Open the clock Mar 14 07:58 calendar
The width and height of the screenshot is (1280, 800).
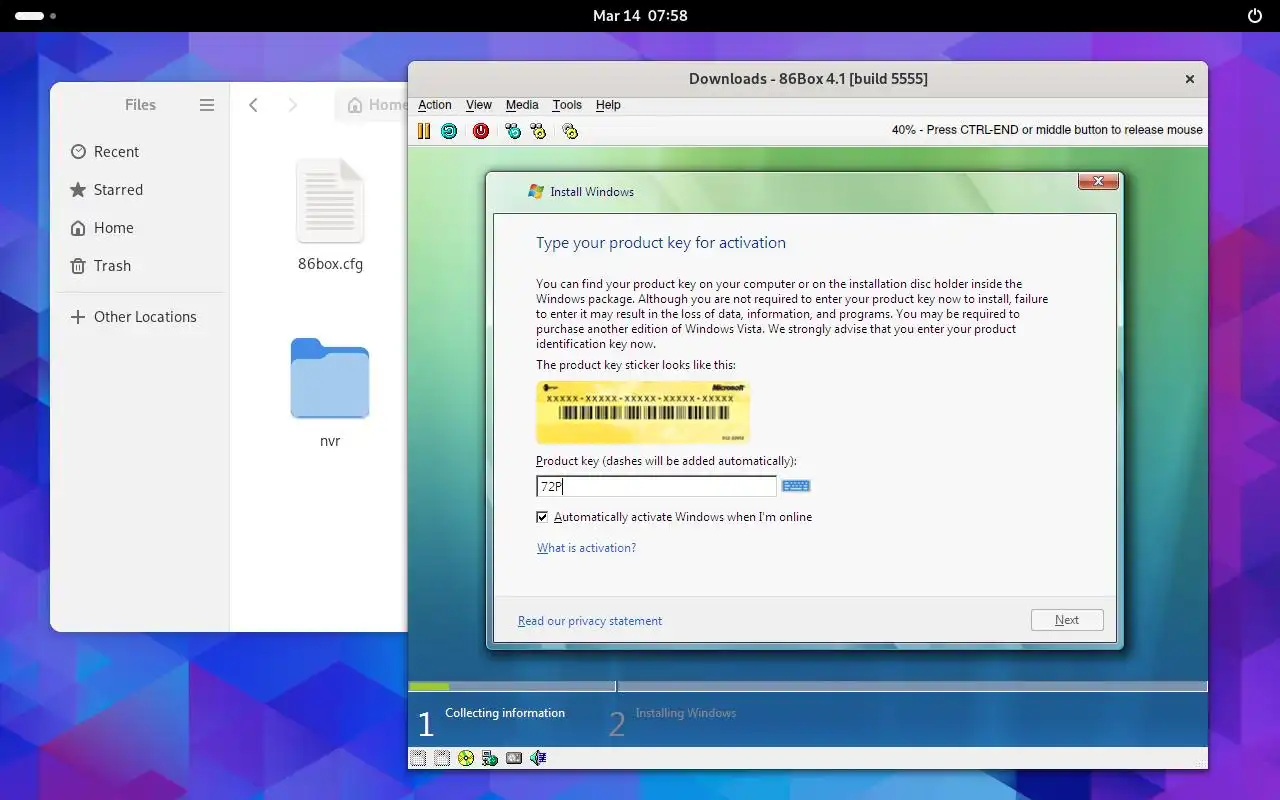(x=640, y=16)
